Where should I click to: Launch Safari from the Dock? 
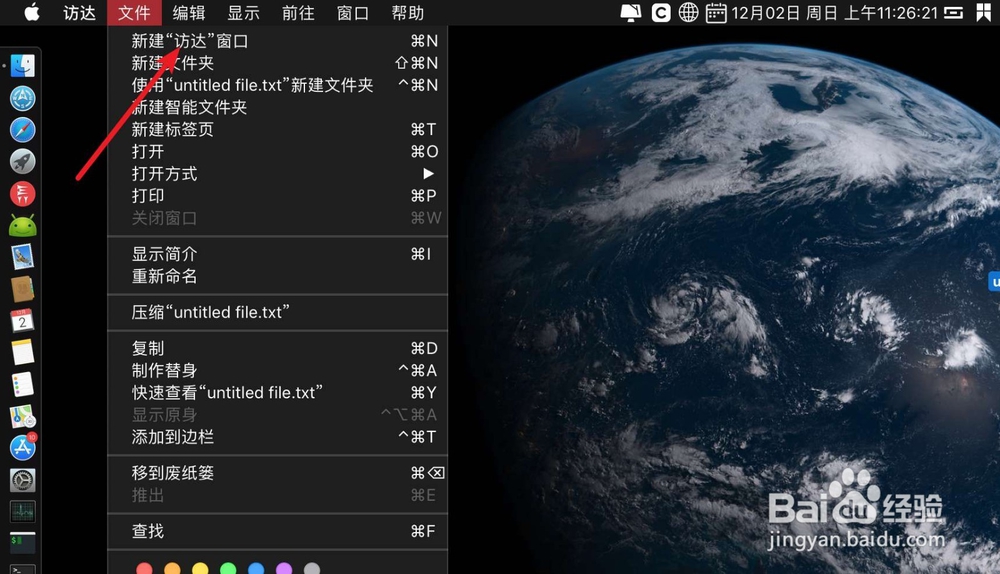[23, 130]
